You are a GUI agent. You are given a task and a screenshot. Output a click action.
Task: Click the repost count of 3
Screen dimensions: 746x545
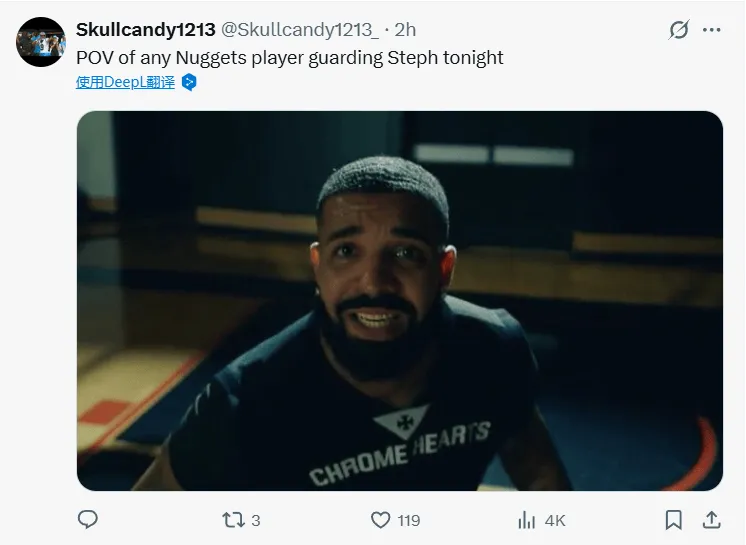[256, 520]
